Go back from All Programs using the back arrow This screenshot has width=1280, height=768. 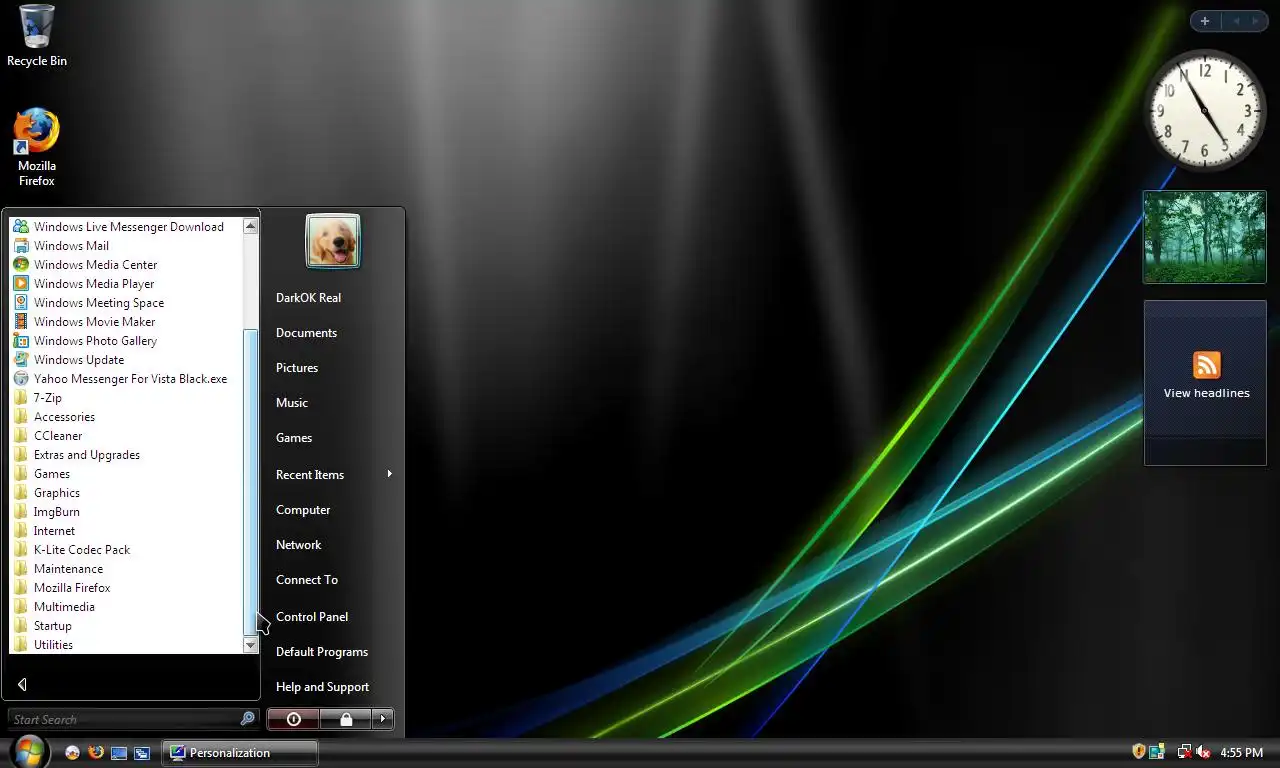[22, 684]
